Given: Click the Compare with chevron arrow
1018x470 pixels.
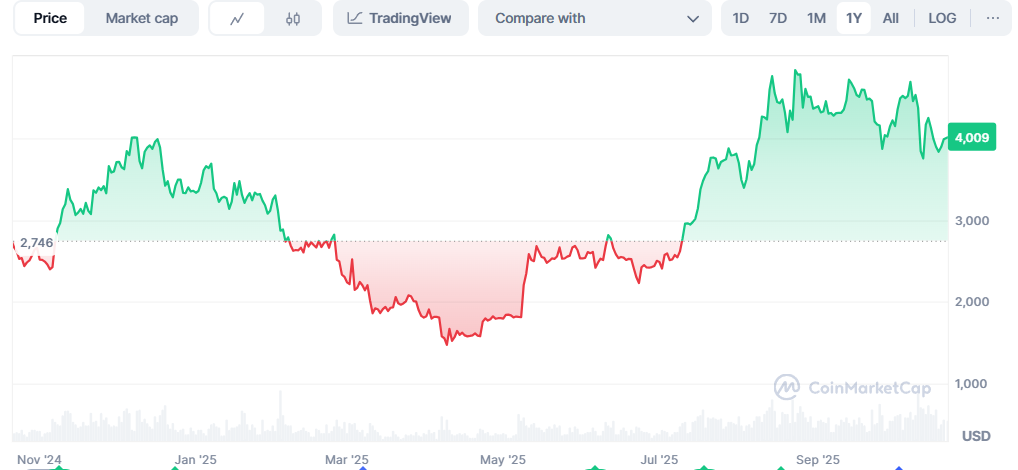Looking at the screenshot, I should coord(693,18).
